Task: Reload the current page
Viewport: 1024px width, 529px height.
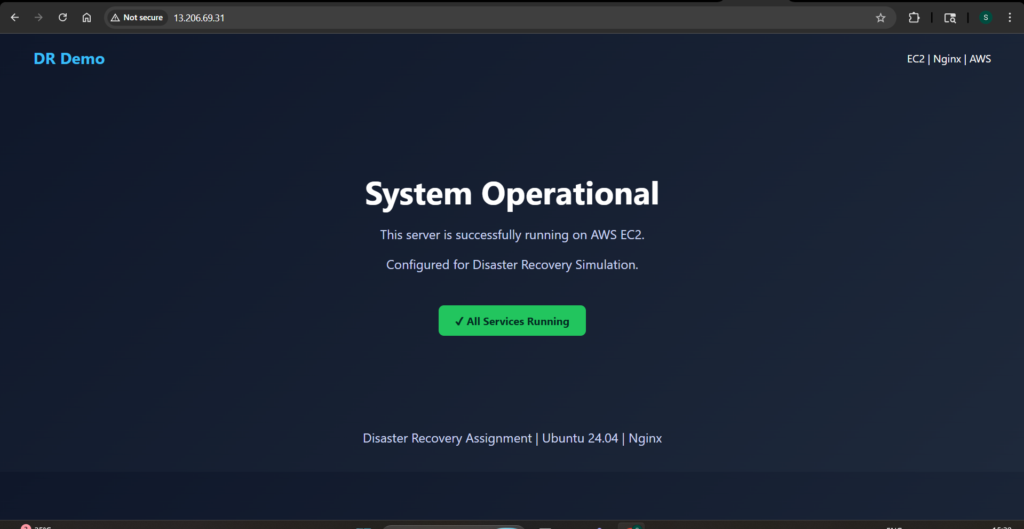Action: (x=63, y=17)
